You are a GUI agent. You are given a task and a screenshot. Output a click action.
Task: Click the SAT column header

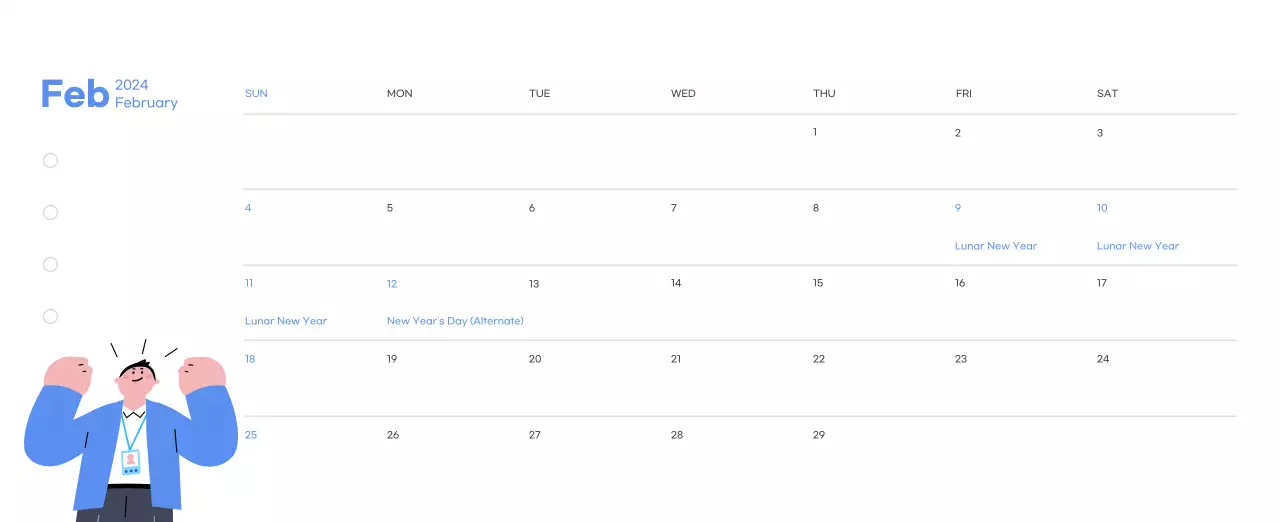(x=1107, y=94)
